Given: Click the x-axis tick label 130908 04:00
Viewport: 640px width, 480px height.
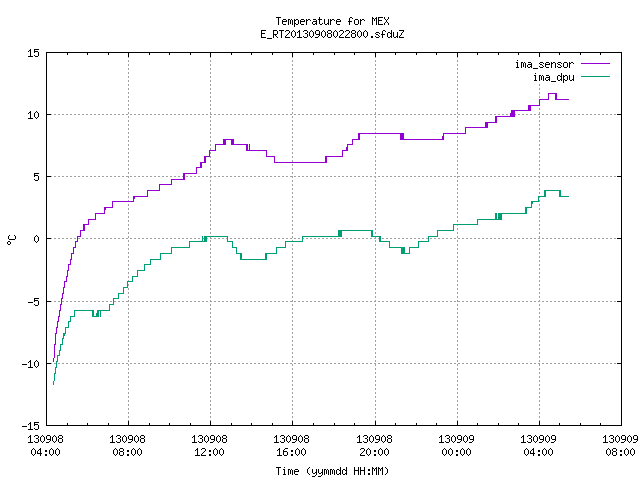Looking at the screenshot, I should pos(45,445).
